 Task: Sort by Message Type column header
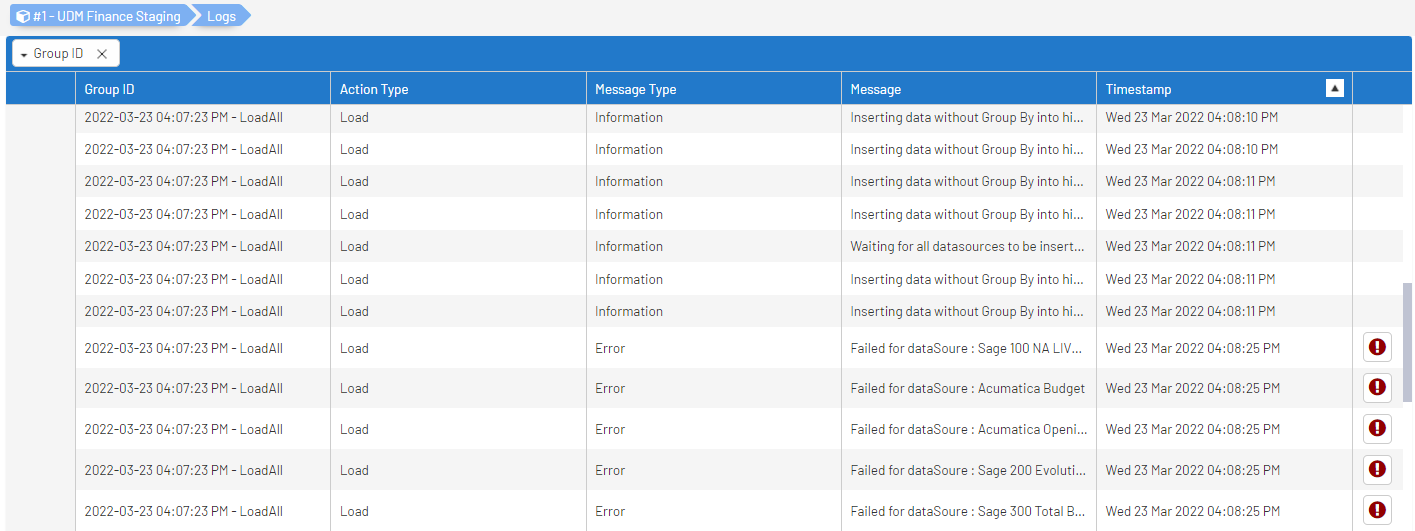pos(635,89)
